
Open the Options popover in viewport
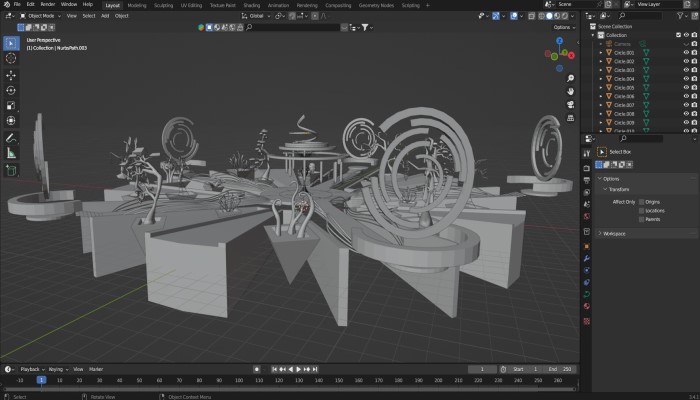(x=563, y=27)
